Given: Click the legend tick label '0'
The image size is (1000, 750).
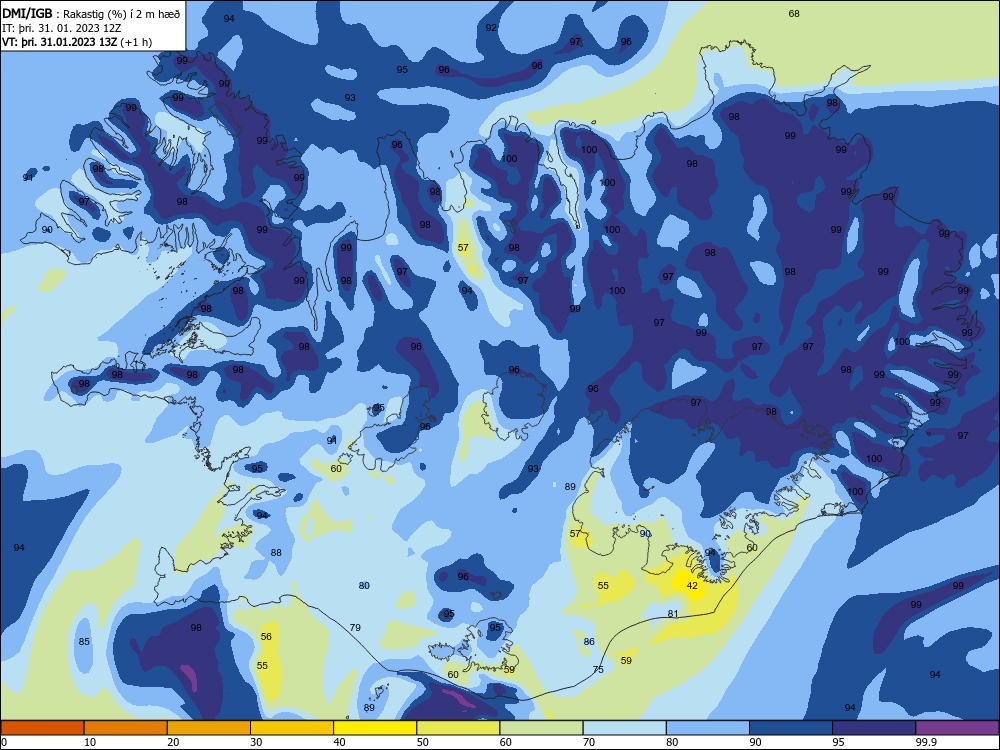Looking at the screenshot, I should click(x=4, y=742).
